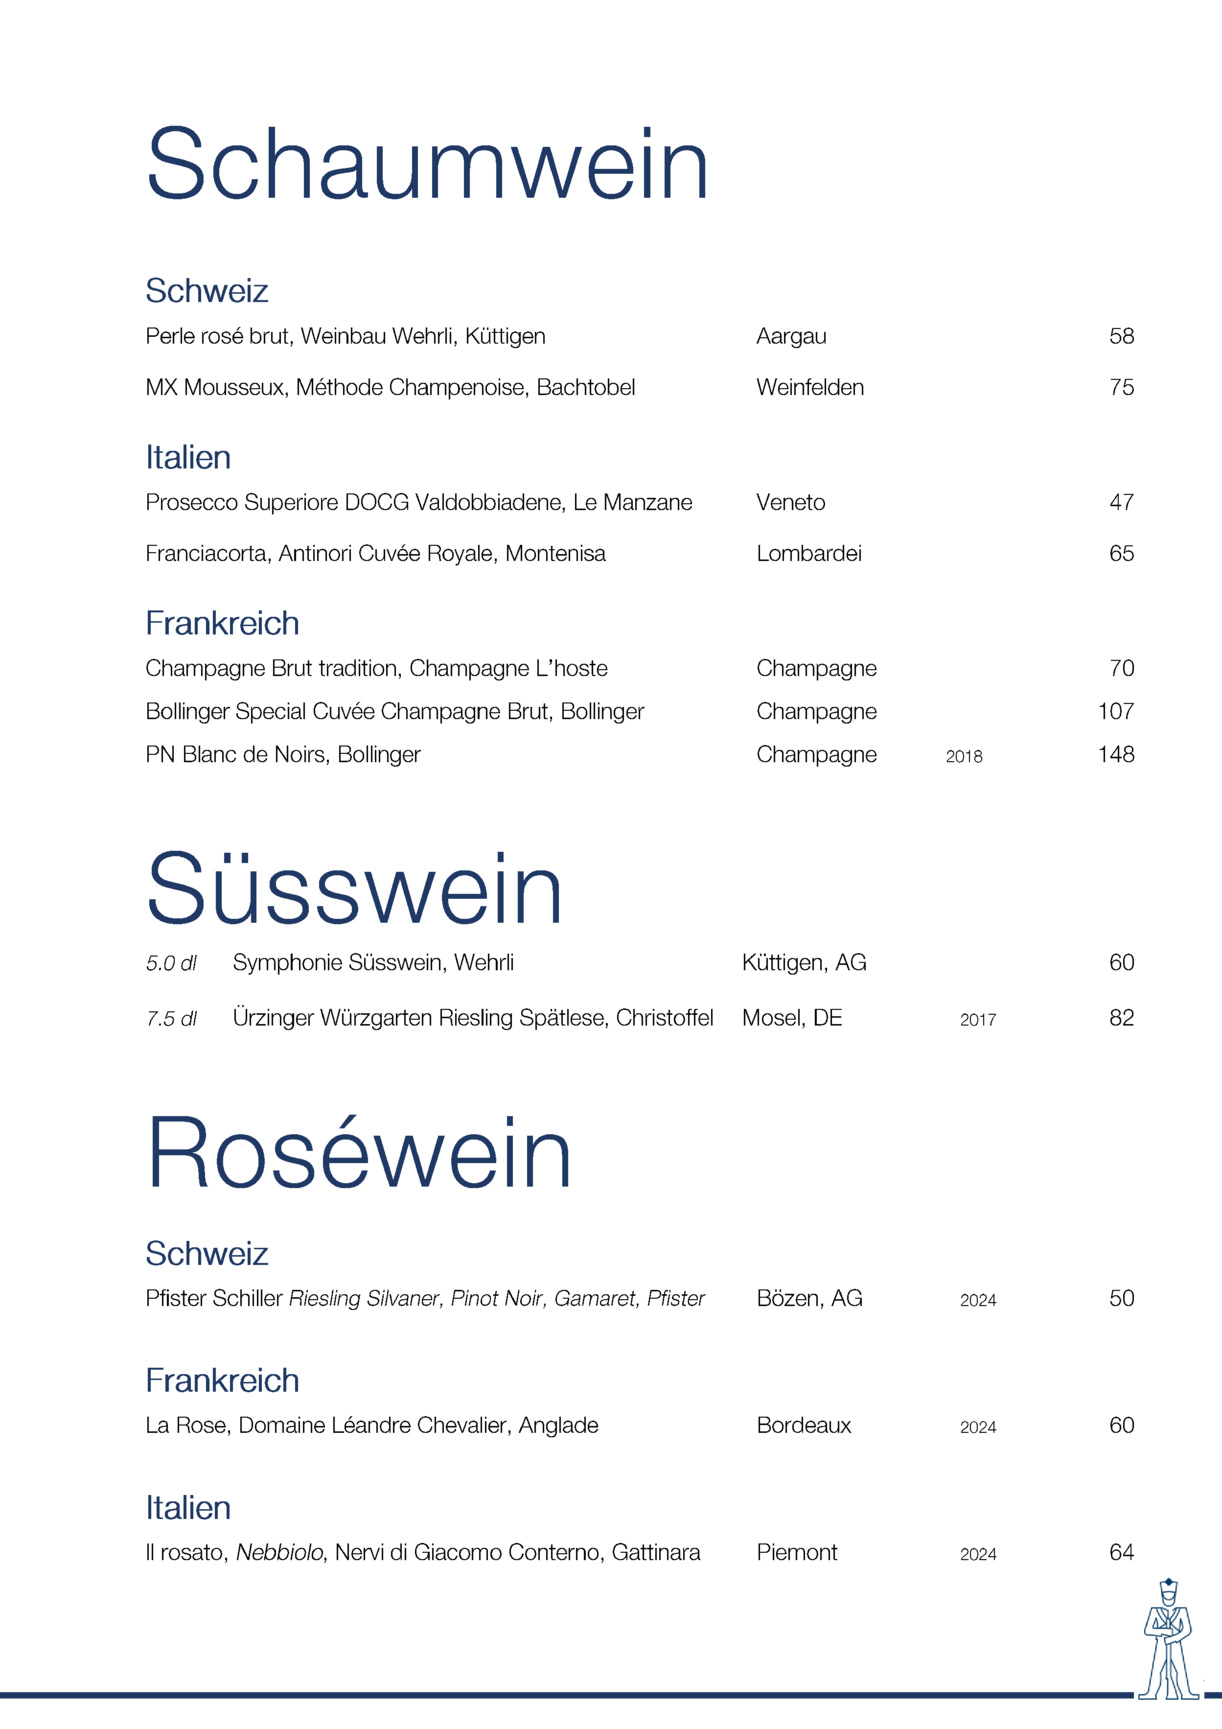Select the Symphonie Süsswein, Wehrli entry
Image resolution: width=1222 pixels, height=1729 pixels.
coord(373,962)
